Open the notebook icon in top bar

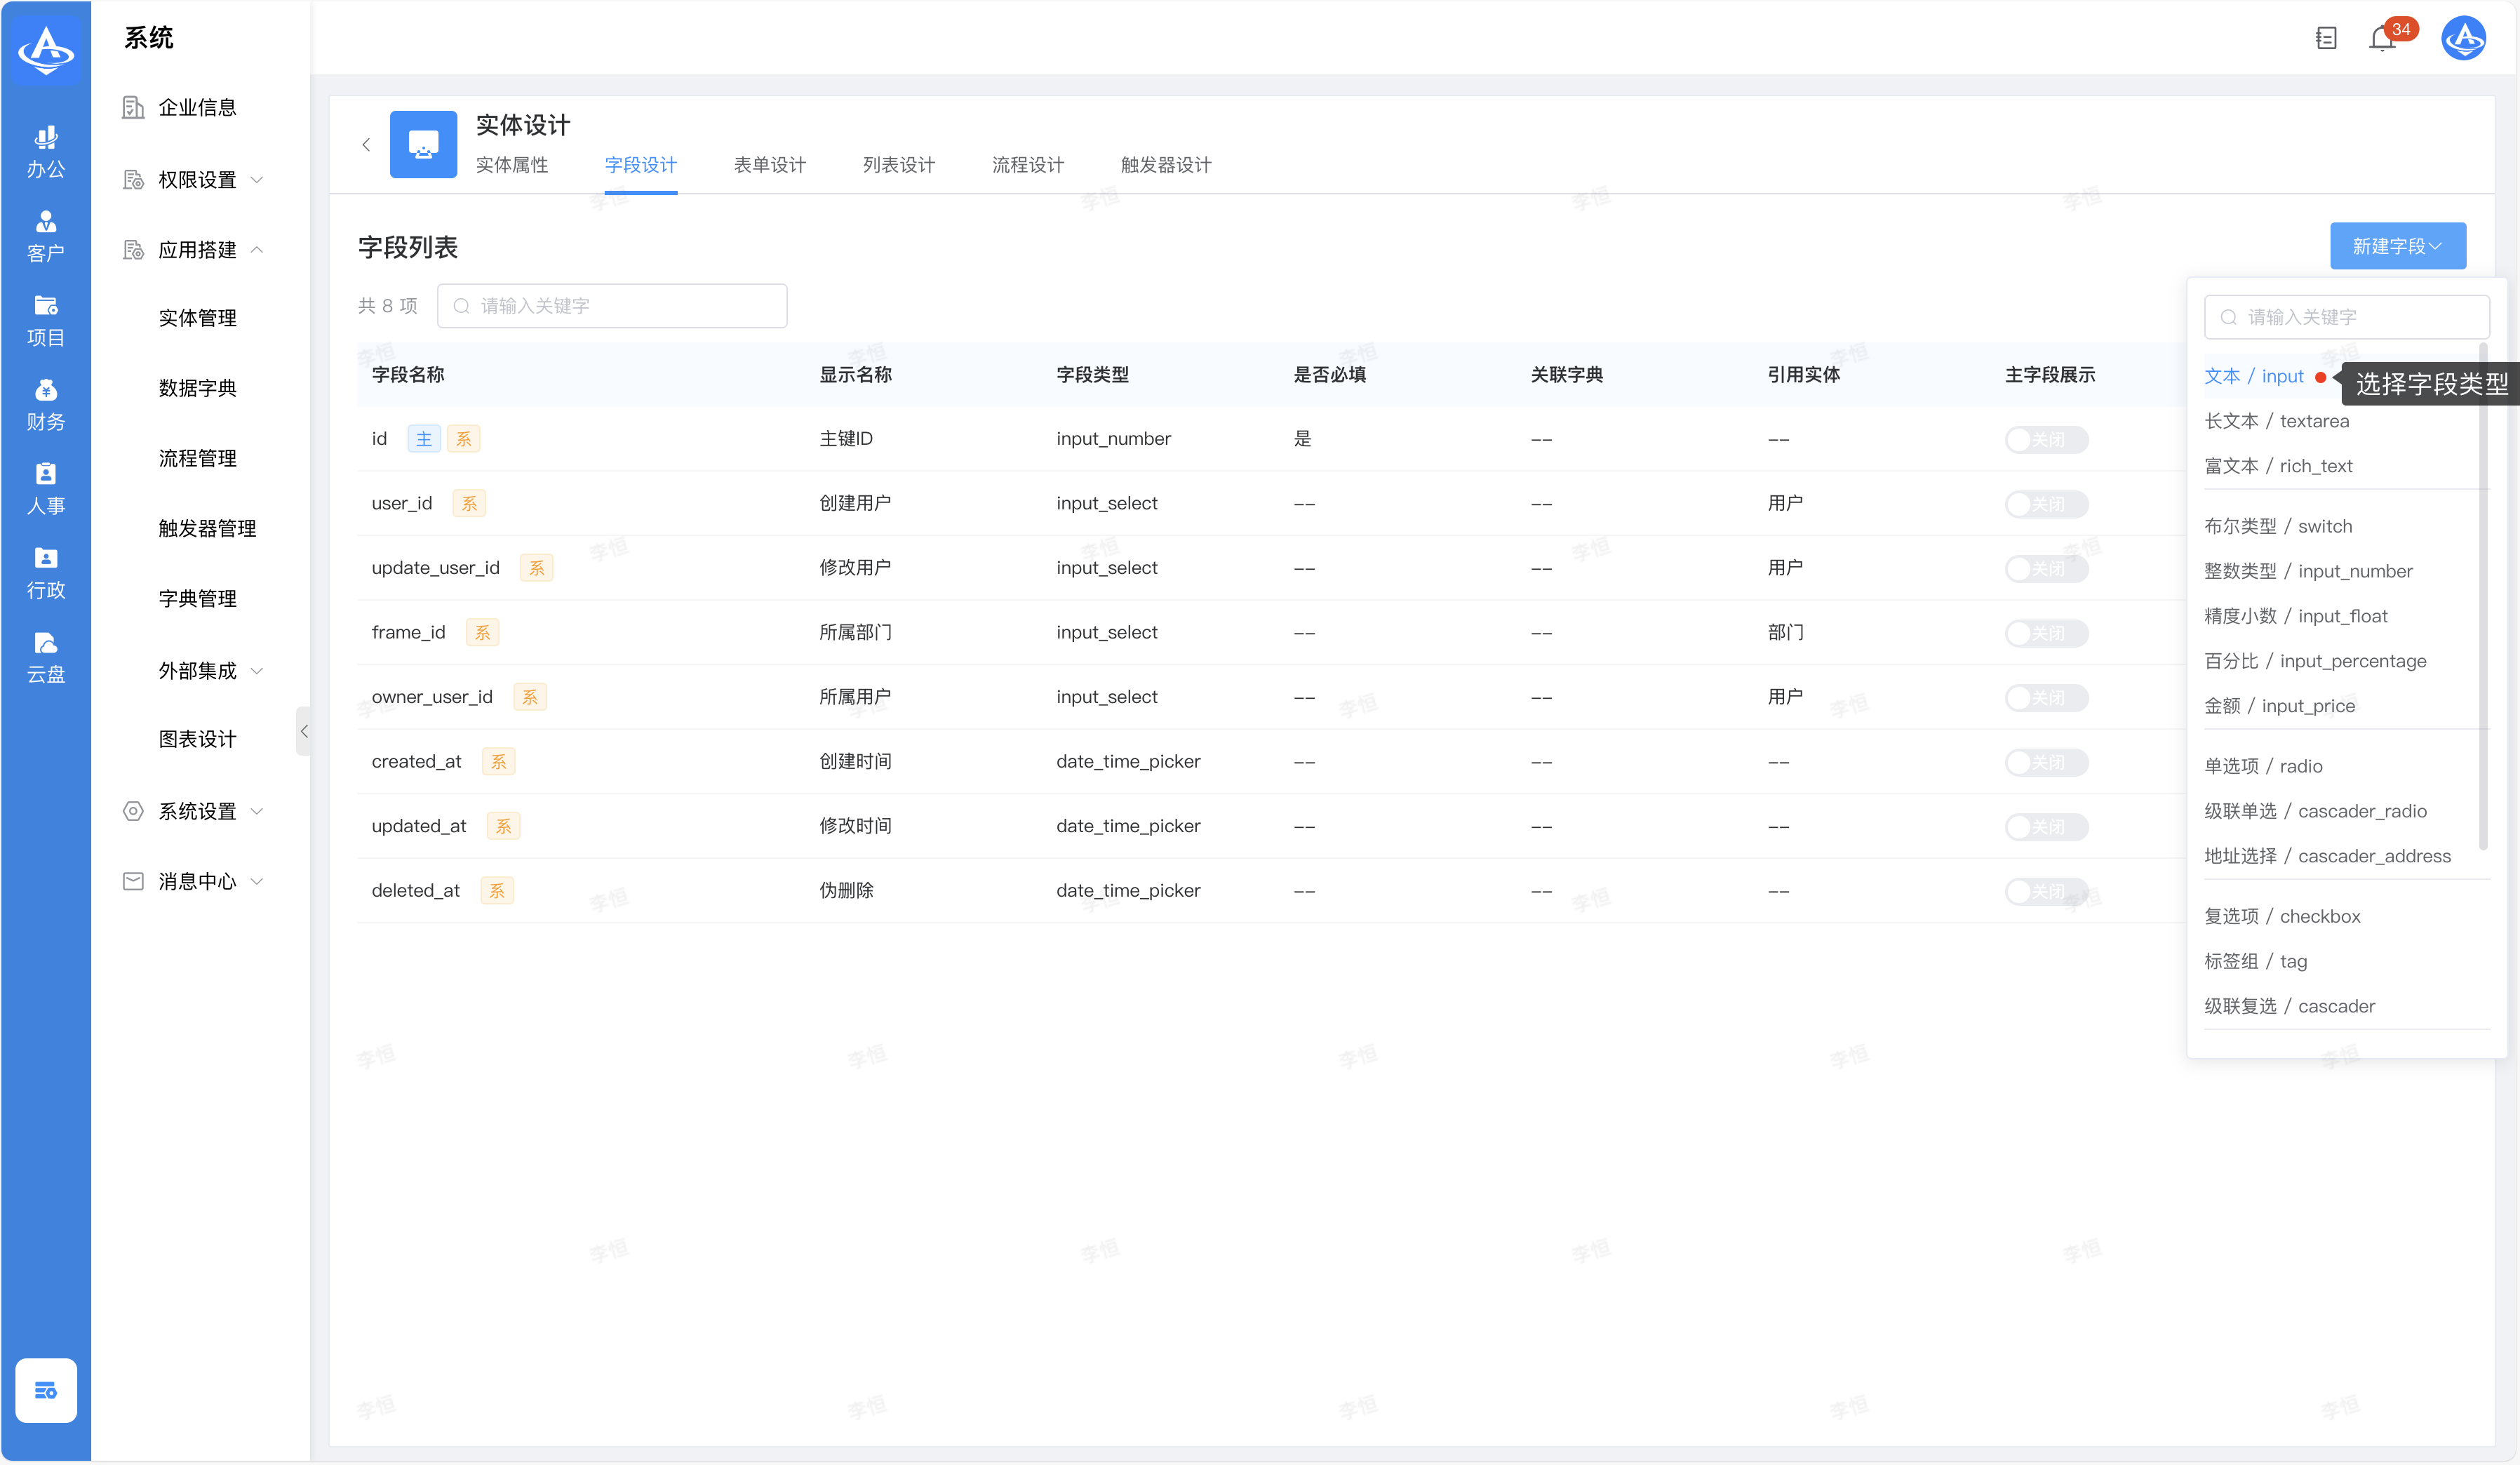coord(2326,38)
